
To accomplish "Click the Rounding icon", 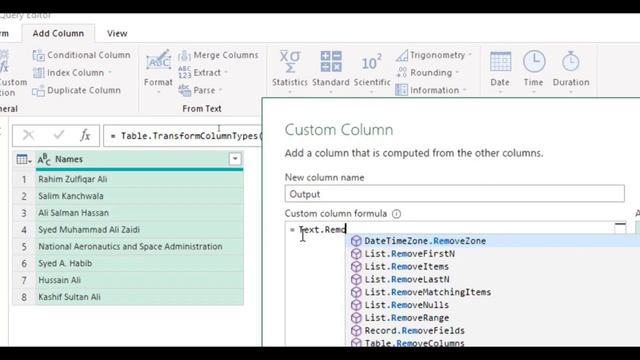I will click(402, 73).
